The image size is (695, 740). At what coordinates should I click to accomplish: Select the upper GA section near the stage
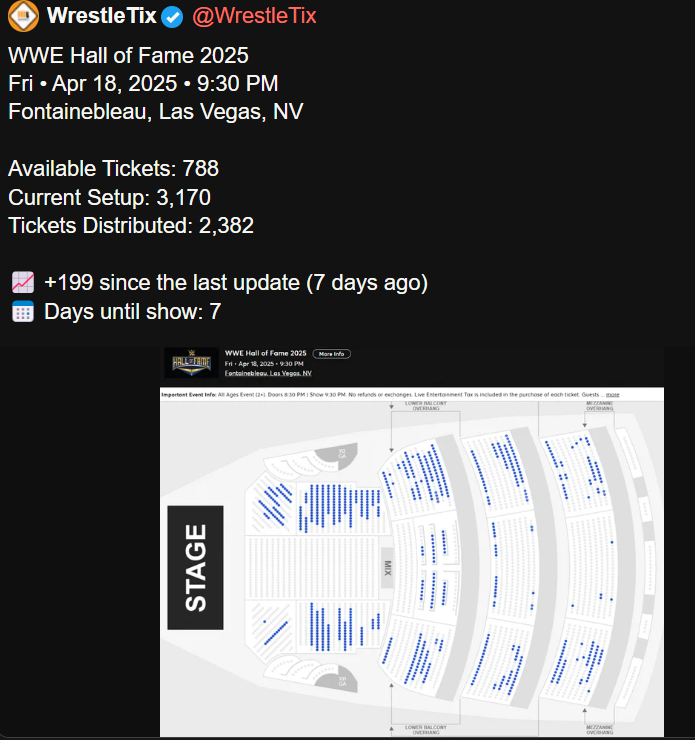(342, 454)
